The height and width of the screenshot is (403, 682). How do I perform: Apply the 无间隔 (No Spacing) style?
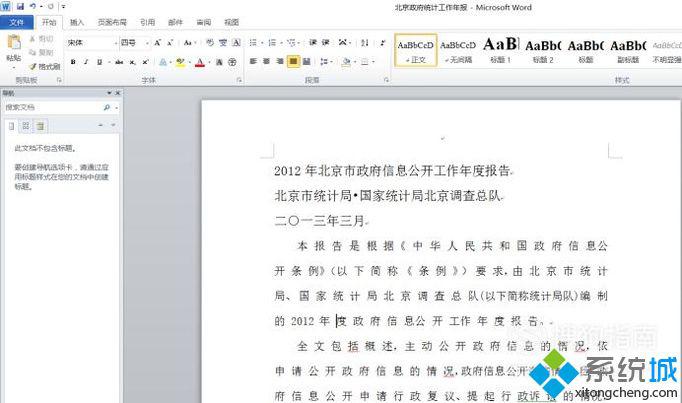(x=458, y=50)
